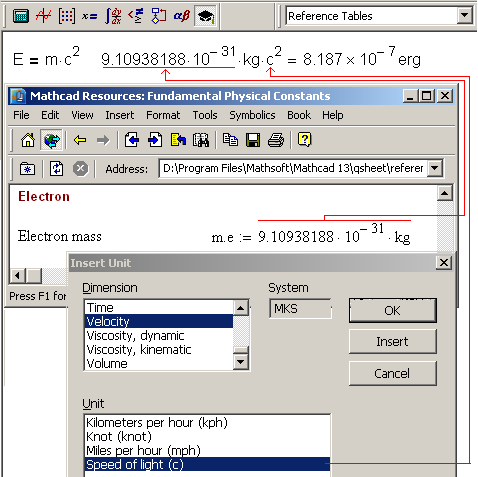The image size is (478, 477).
Task: Click Cancel in Insert Unit dialog
Action: tap(392, 374)
